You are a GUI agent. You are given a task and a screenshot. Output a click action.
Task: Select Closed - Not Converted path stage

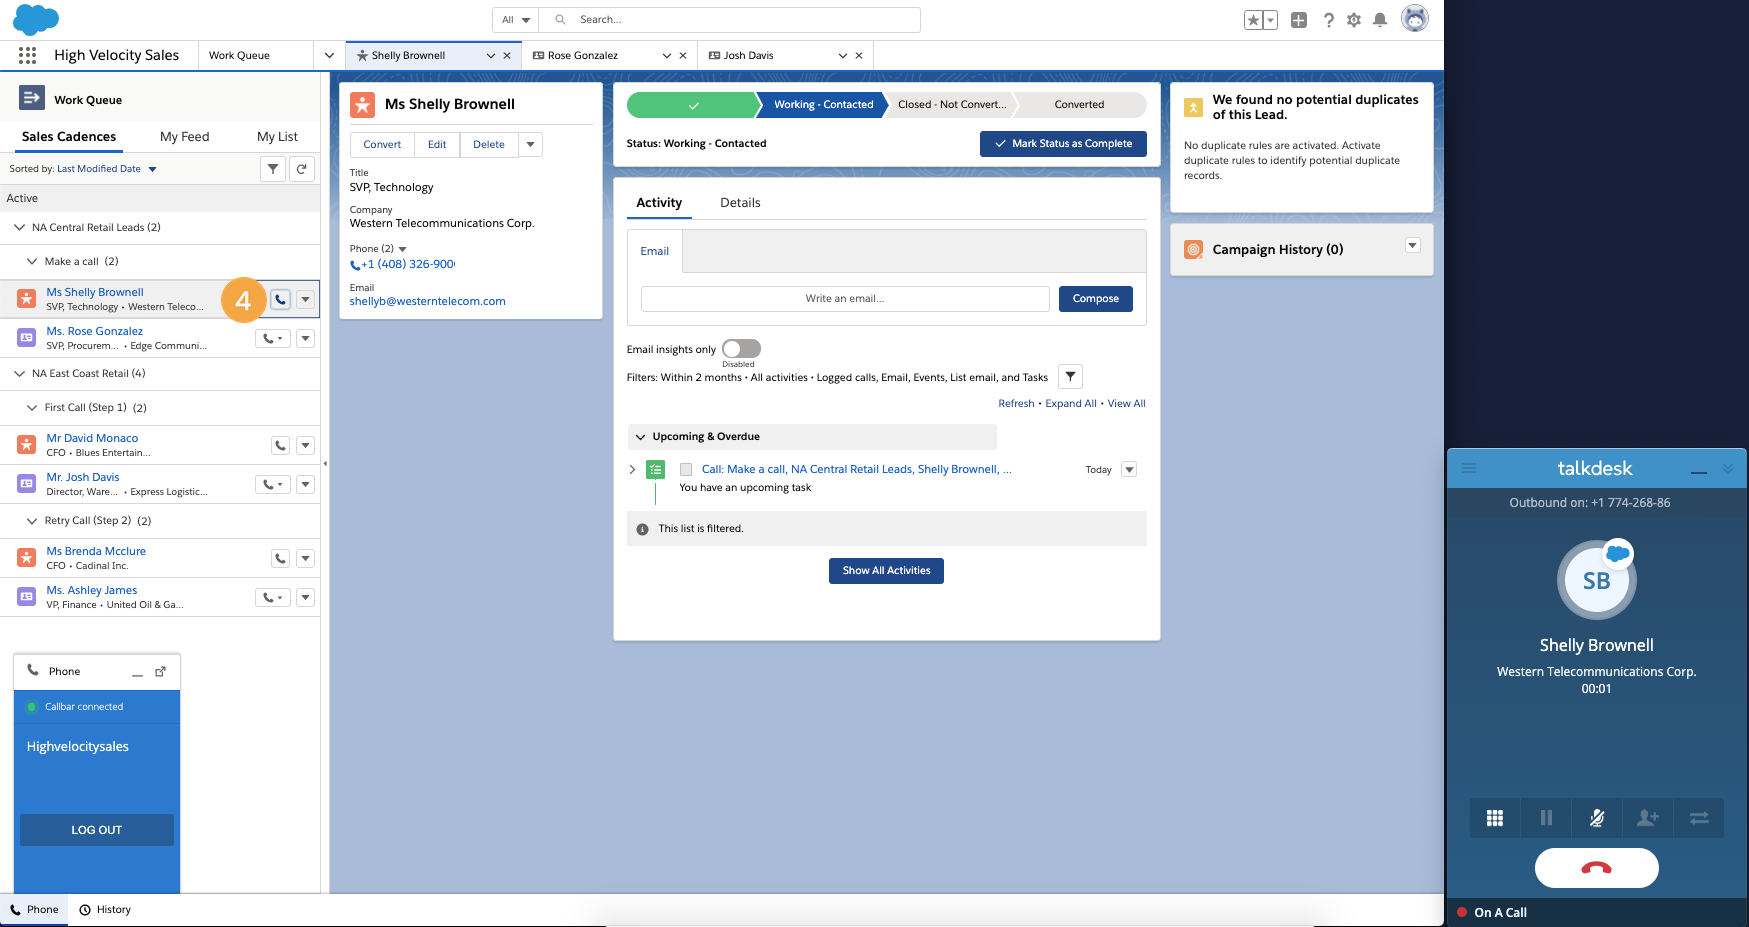[951, 104]
